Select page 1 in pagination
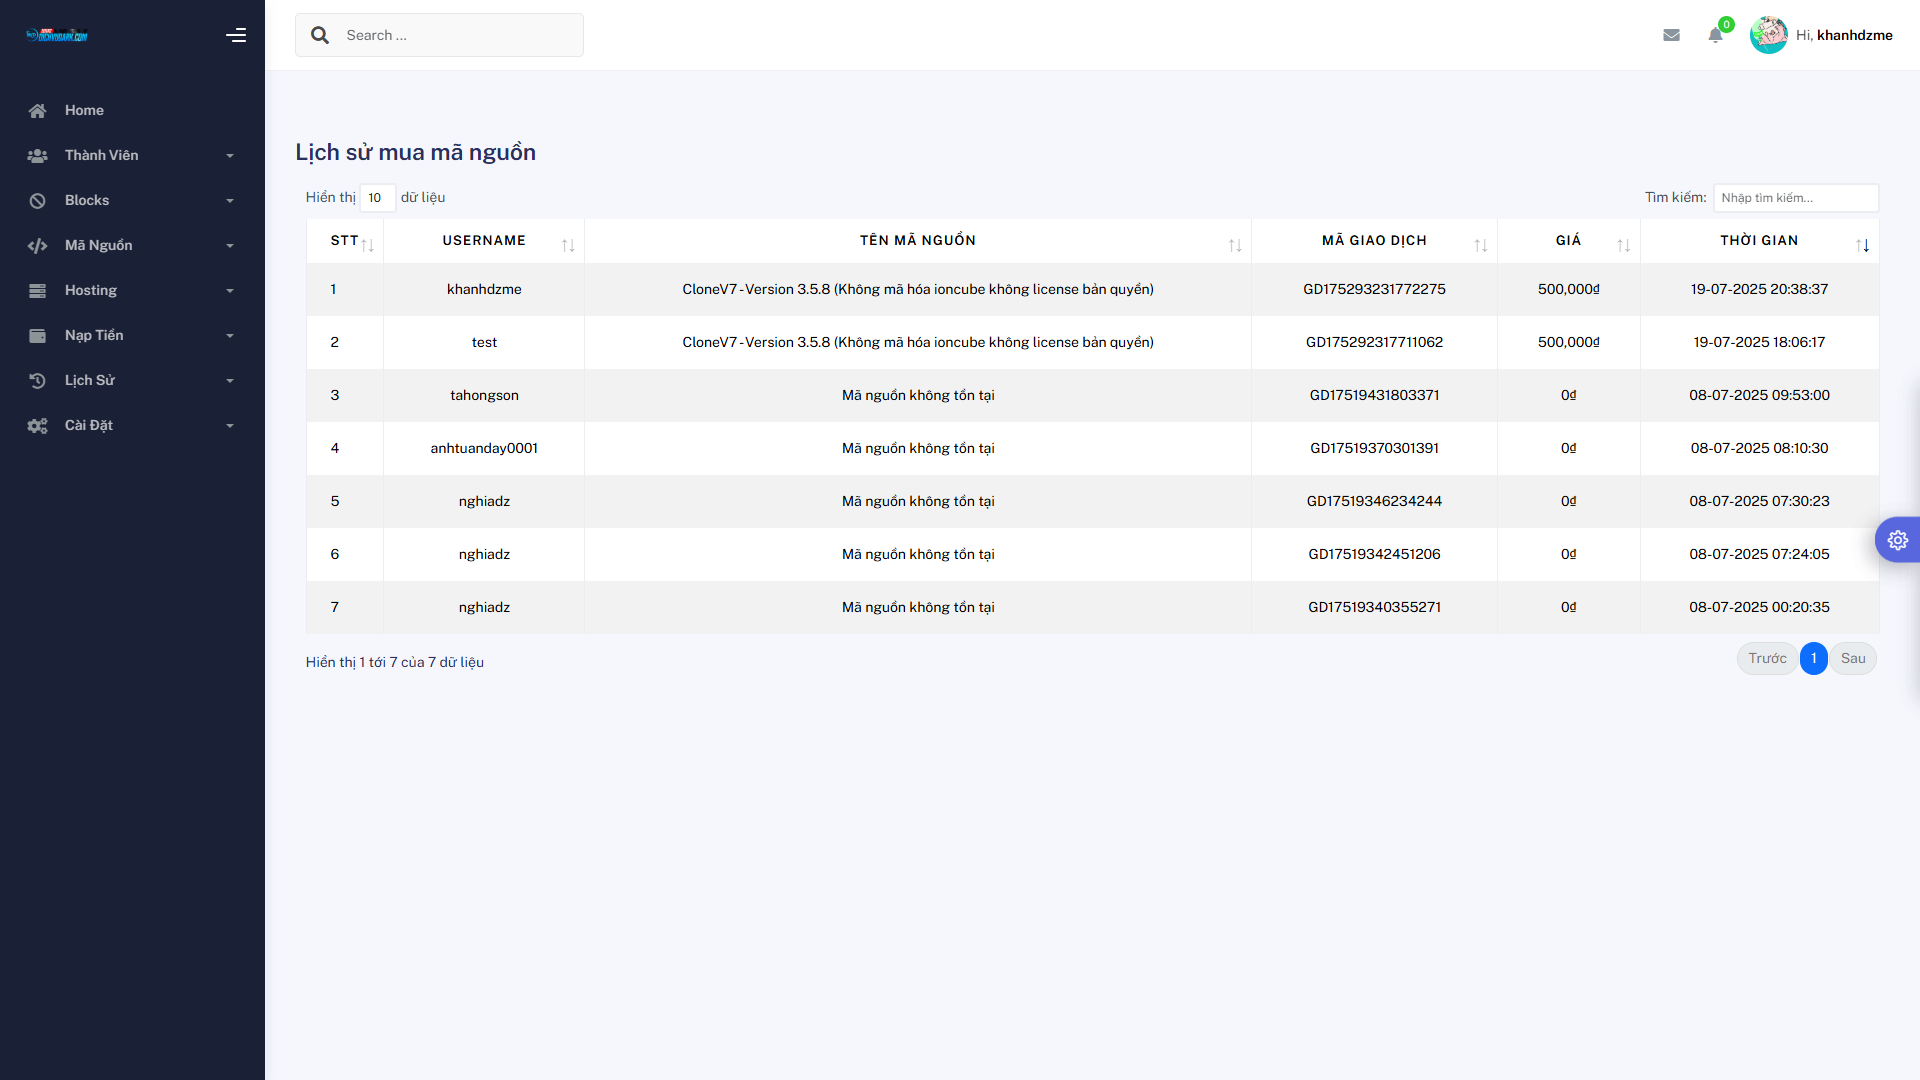The image size is (1920, 1080). coord(1813,658)
